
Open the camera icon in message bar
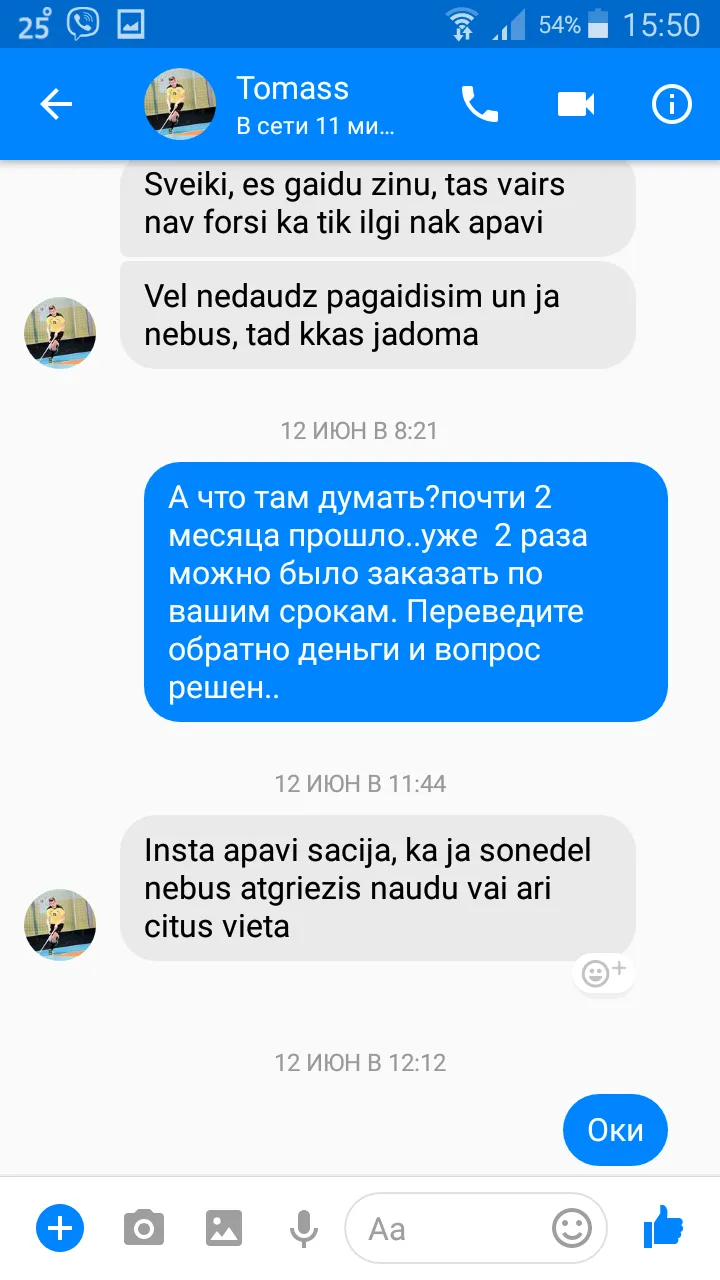point(144,1227)
